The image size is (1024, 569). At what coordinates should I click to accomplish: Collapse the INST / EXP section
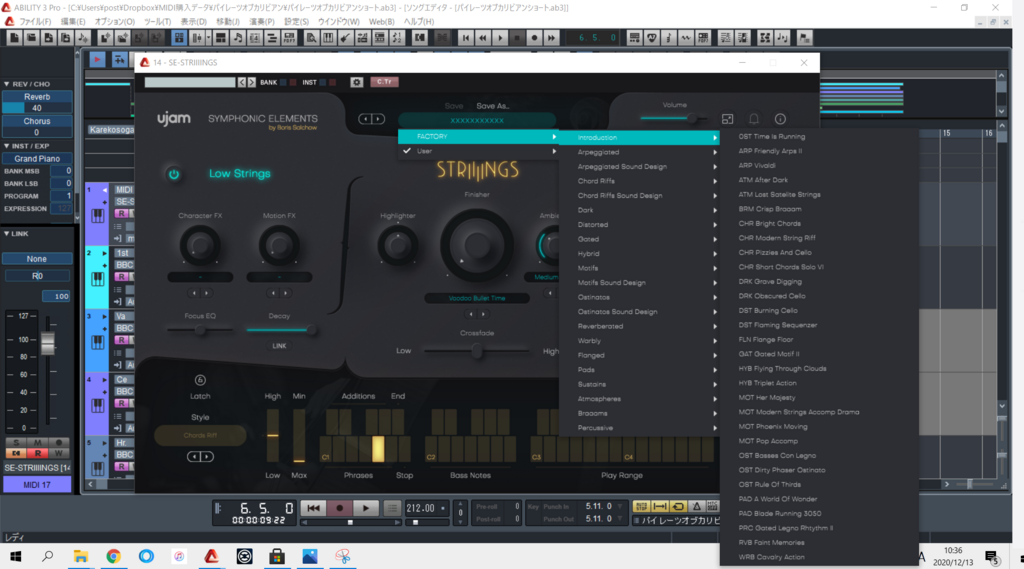pos(7,146)
